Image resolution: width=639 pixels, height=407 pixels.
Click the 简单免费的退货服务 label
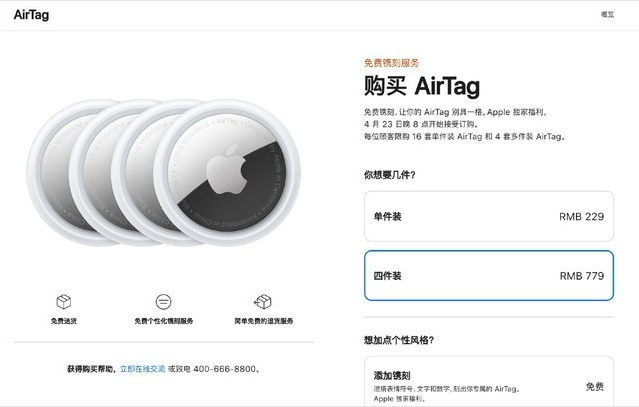pyautogui.click(x=263, y=321)
